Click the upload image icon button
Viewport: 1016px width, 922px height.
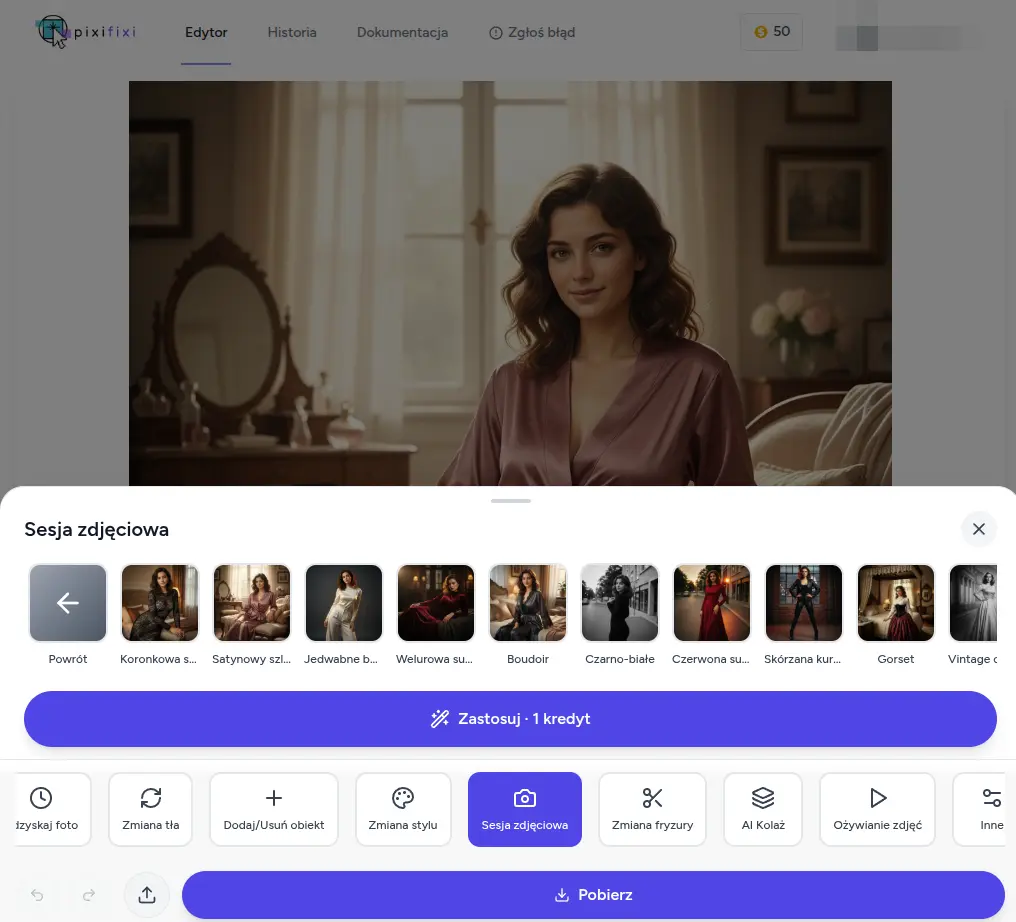(147, 895)
